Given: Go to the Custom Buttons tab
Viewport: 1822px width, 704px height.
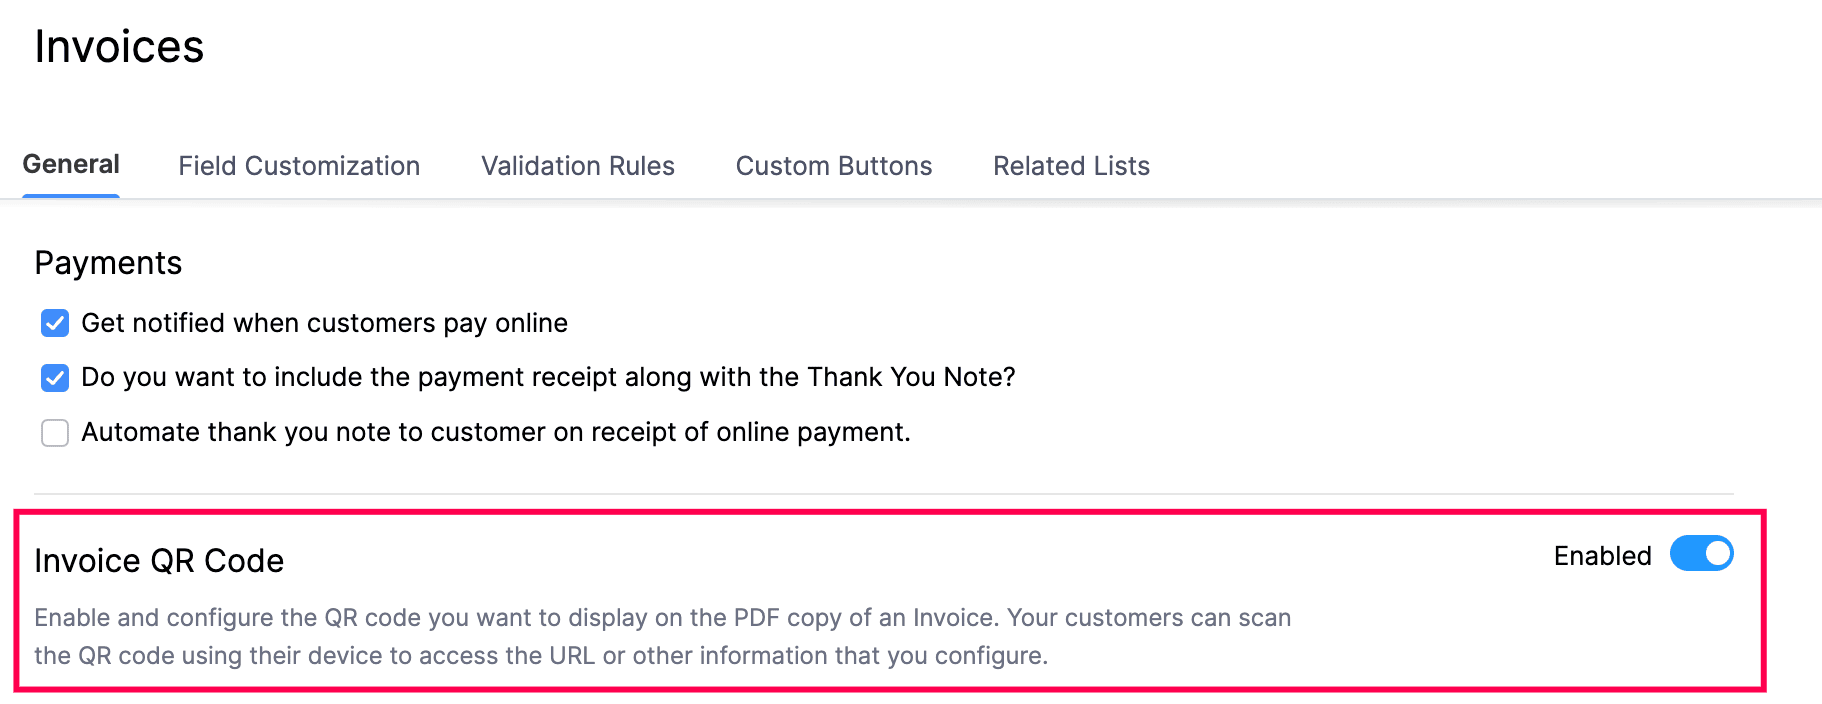Looking at the screenshot, I should [x=834, y=166].
